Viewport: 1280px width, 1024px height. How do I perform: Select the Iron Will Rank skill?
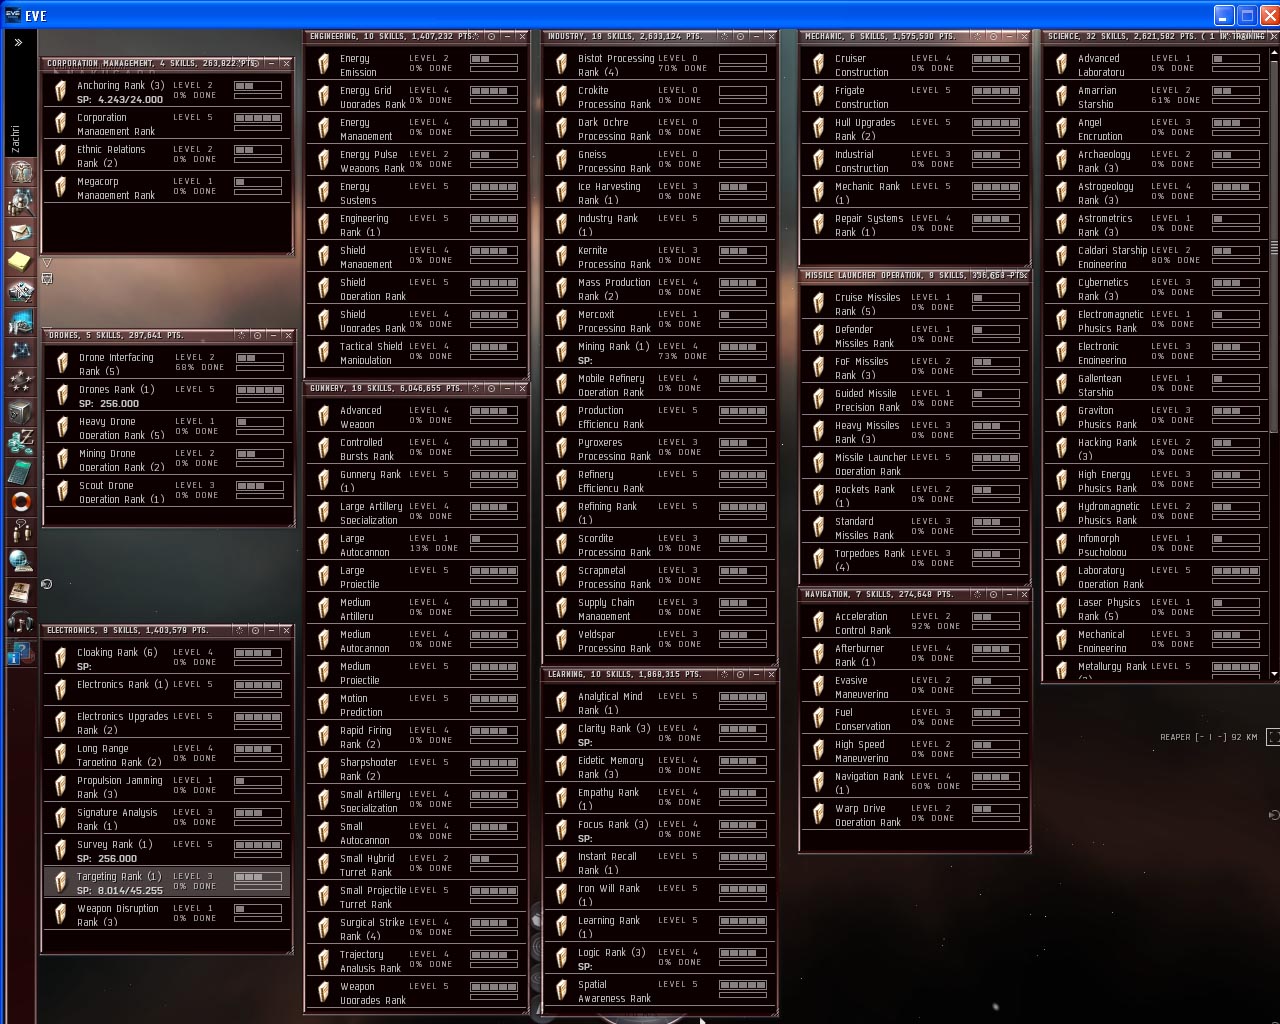[658, 895]
